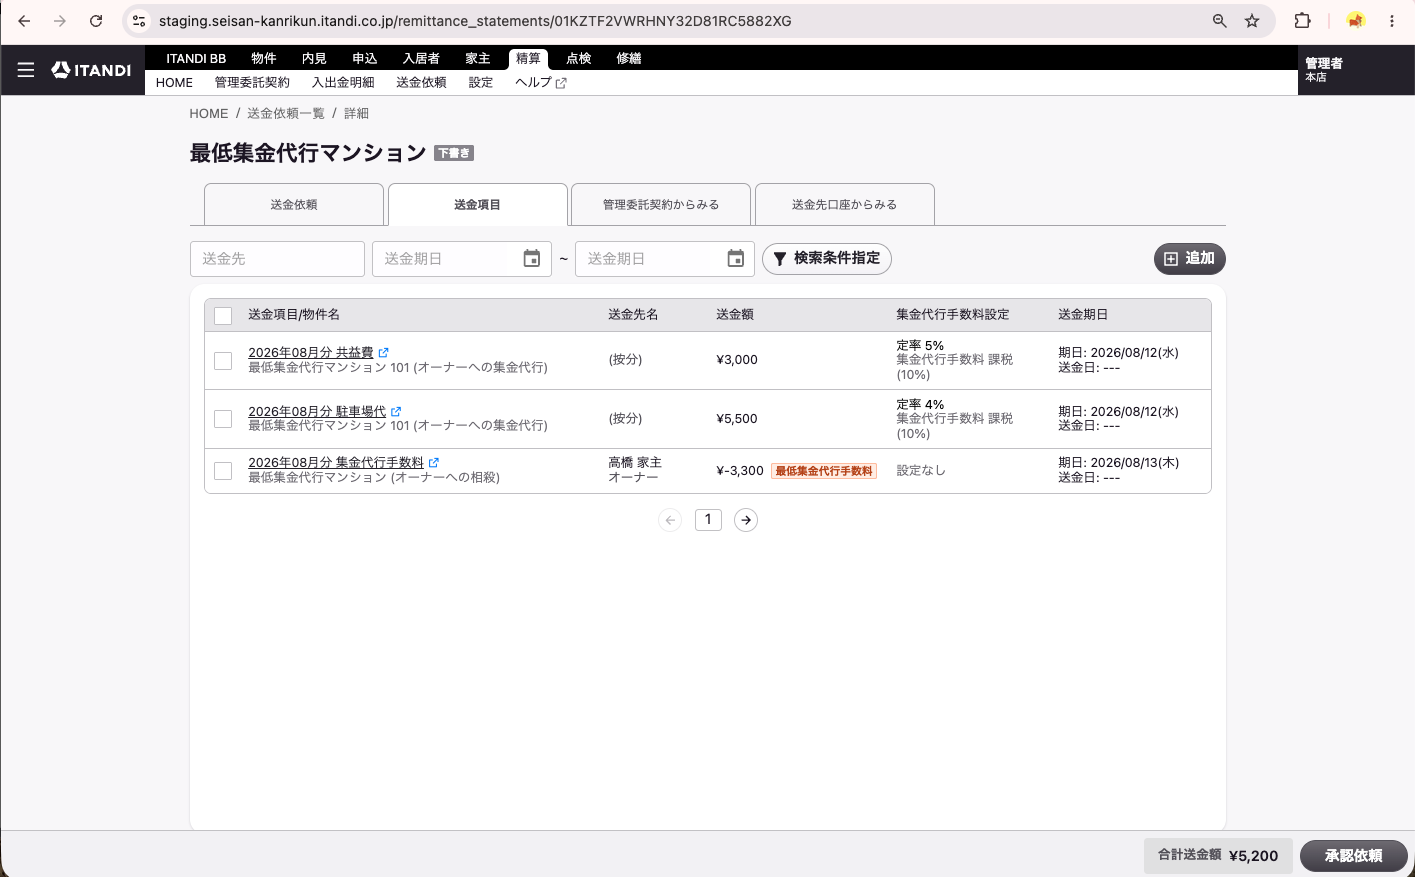
Task: Focus the first 送金期日 date field
Action: [461, 259]
